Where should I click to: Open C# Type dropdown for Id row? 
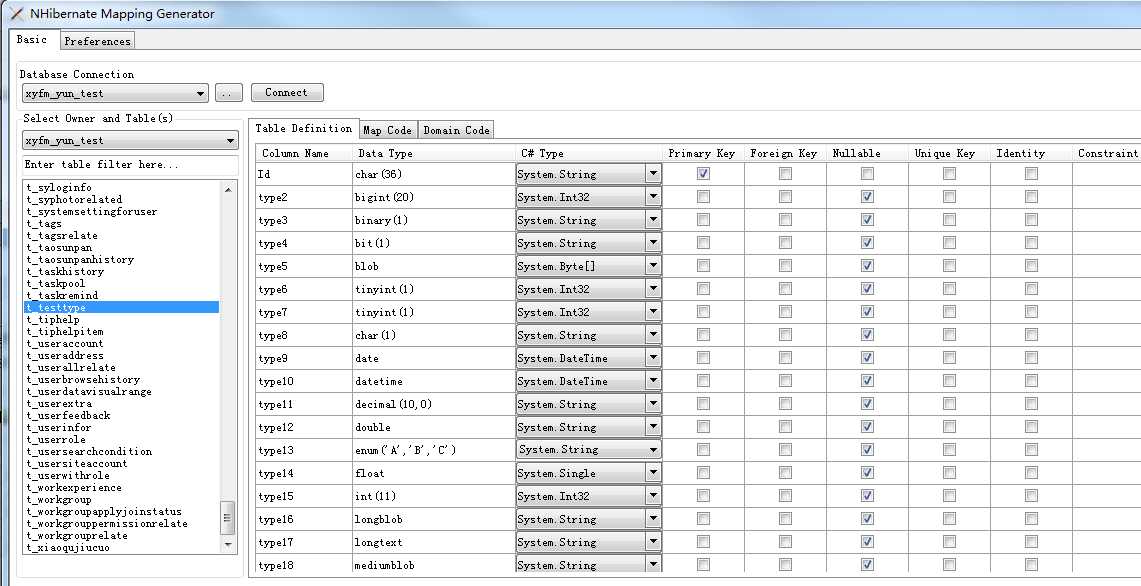(x=653, y=174)
